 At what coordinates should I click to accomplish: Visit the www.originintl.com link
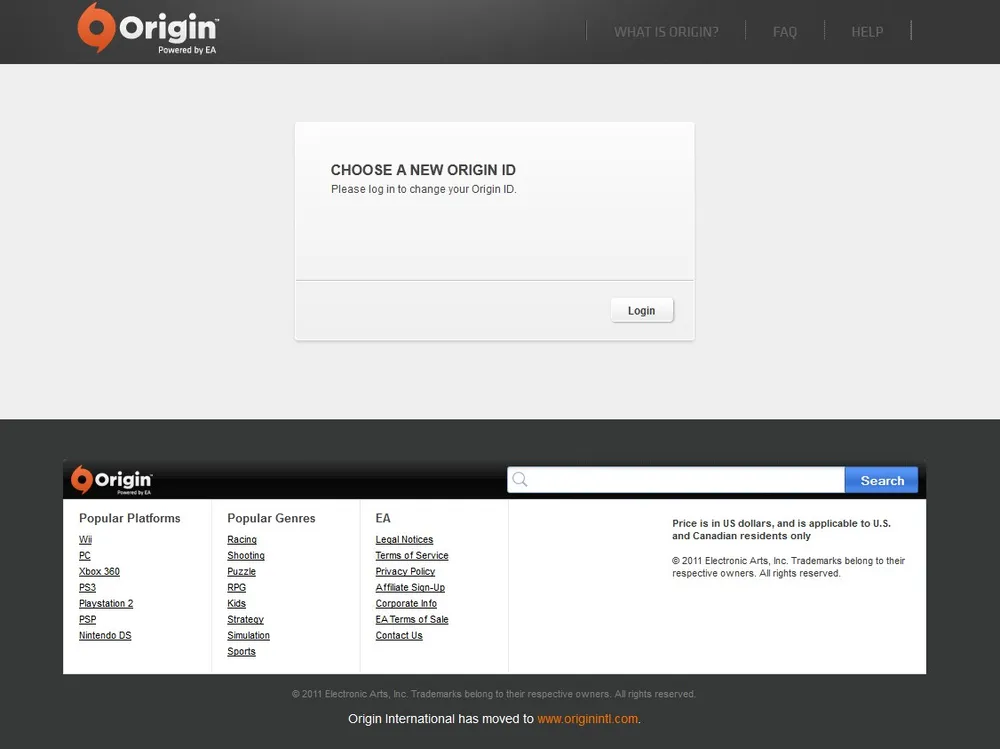587,719
